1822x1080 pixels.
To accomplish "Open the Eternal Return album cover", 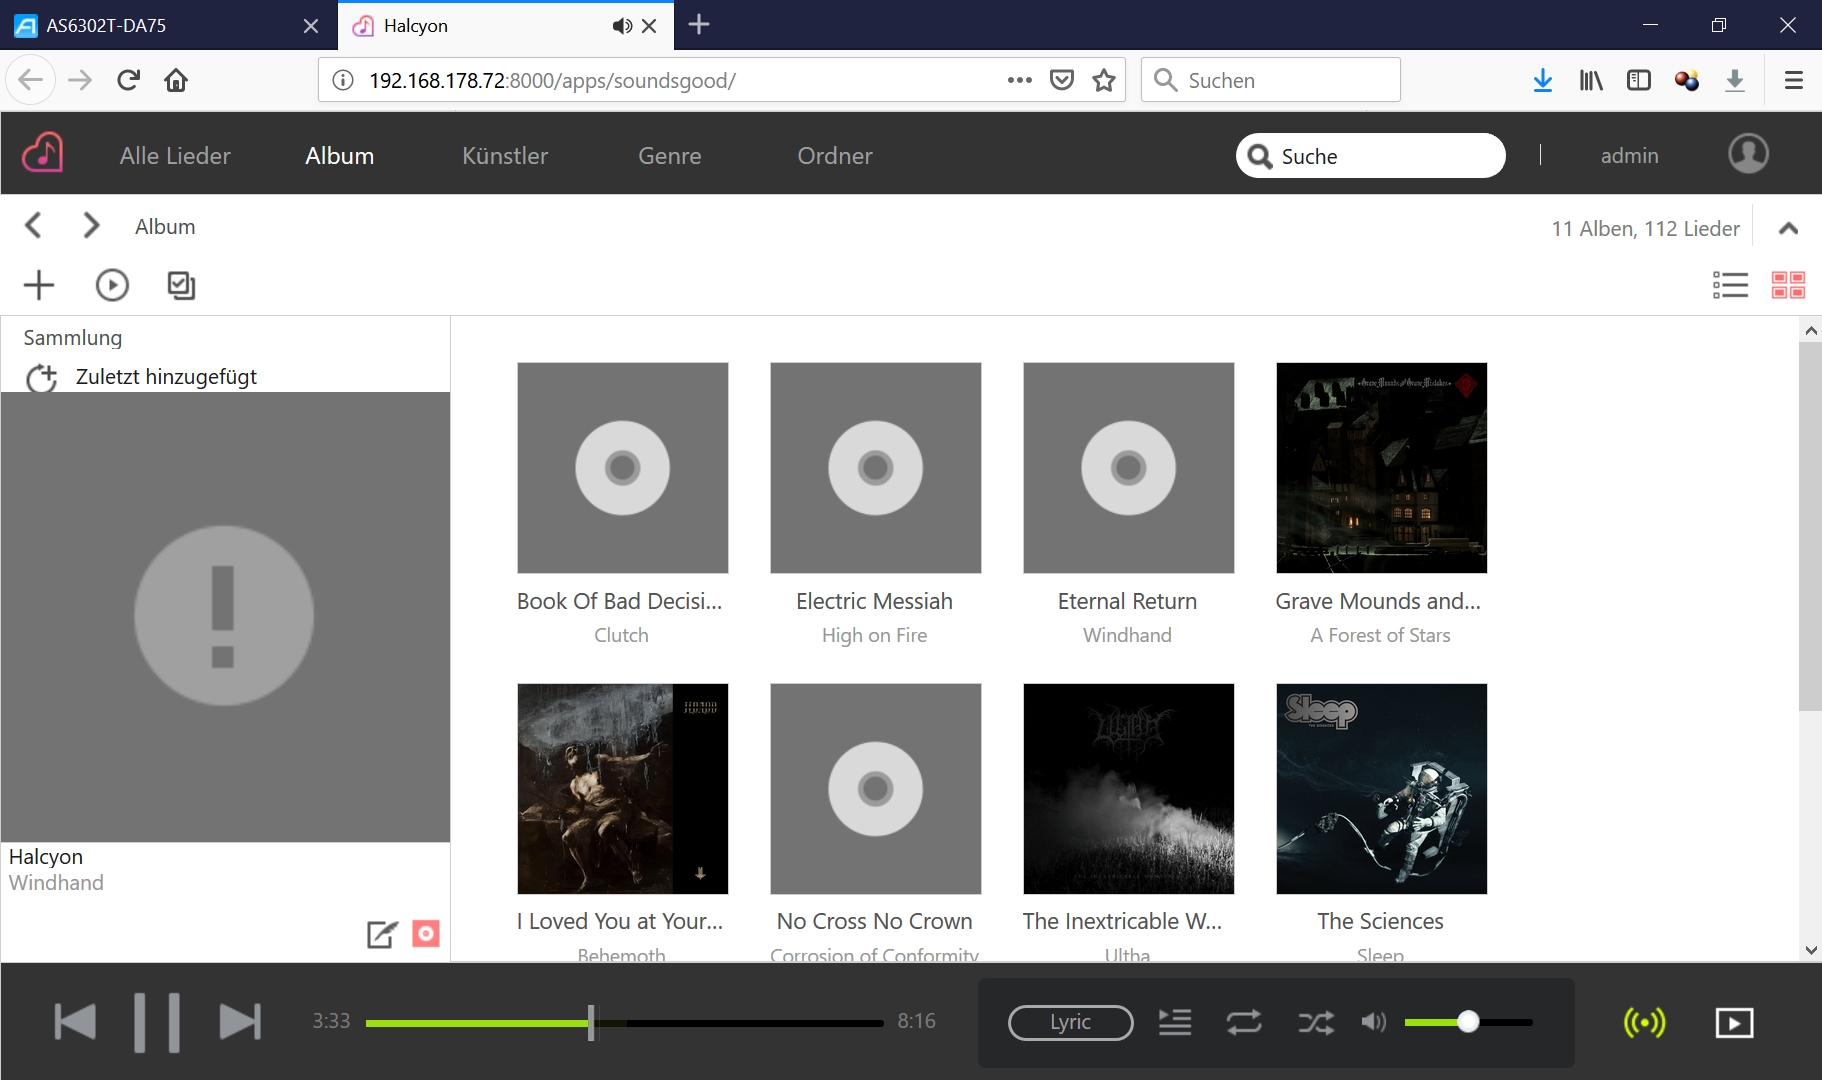I will point(1129,468).
